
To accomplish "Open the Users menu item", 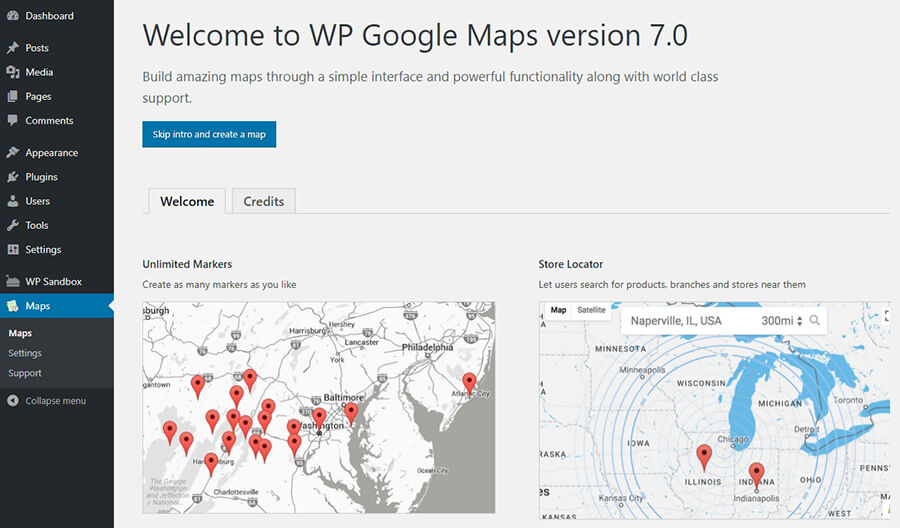I will tap(37, 201).
